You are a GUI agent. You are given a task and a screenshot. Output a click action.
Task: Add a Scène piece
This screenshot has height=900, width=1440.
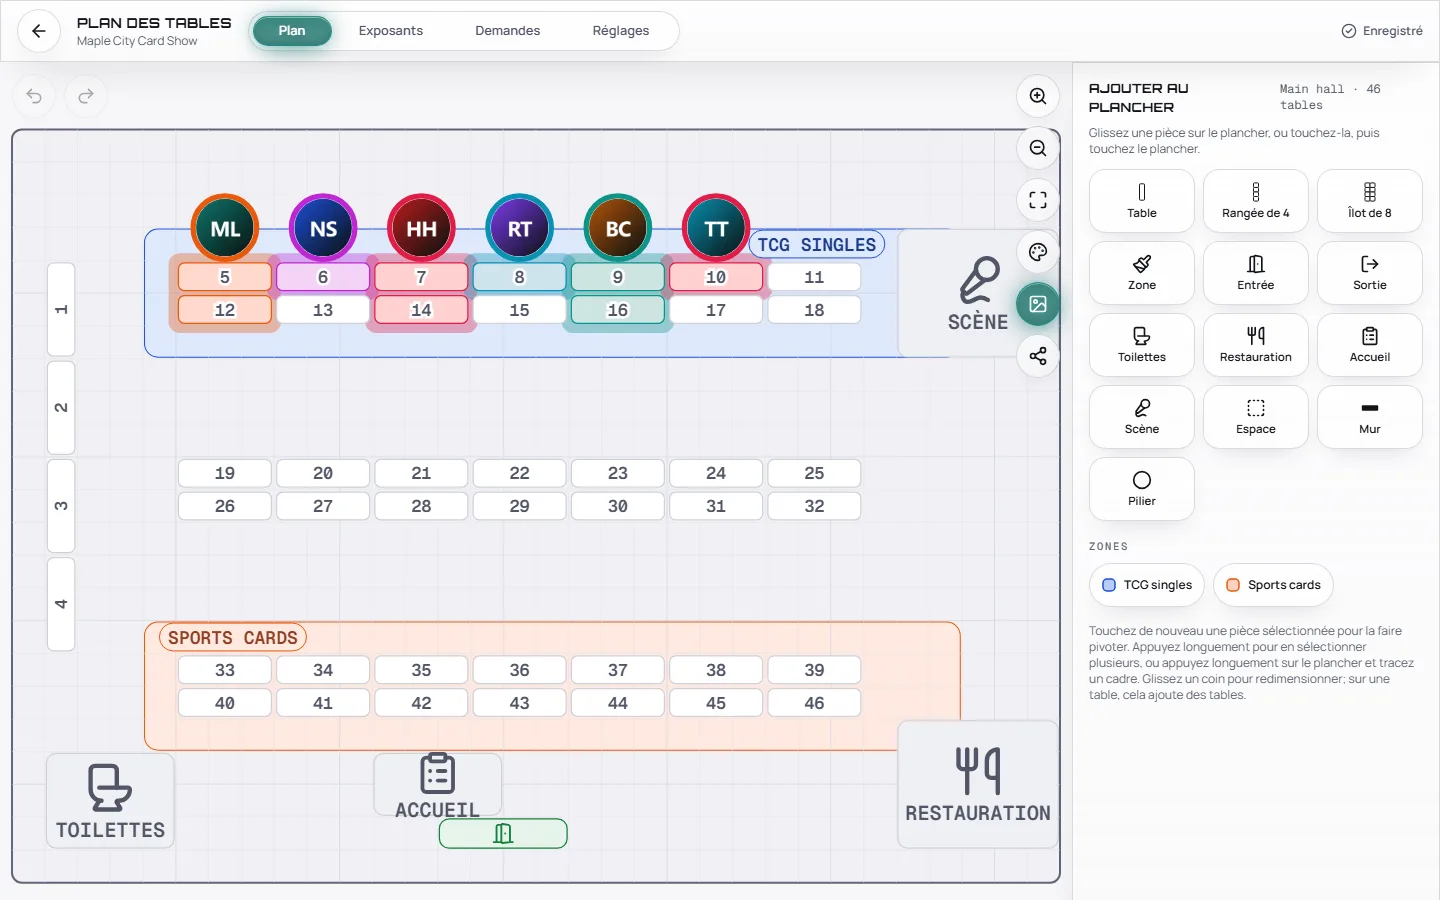[1142, 417]
